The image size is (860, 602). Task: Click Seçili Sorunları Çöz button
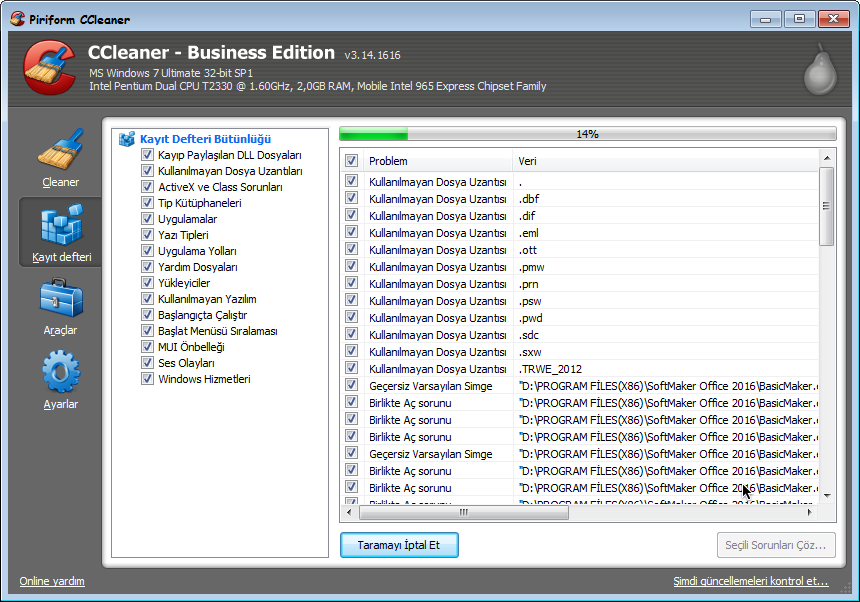point(776,545)
